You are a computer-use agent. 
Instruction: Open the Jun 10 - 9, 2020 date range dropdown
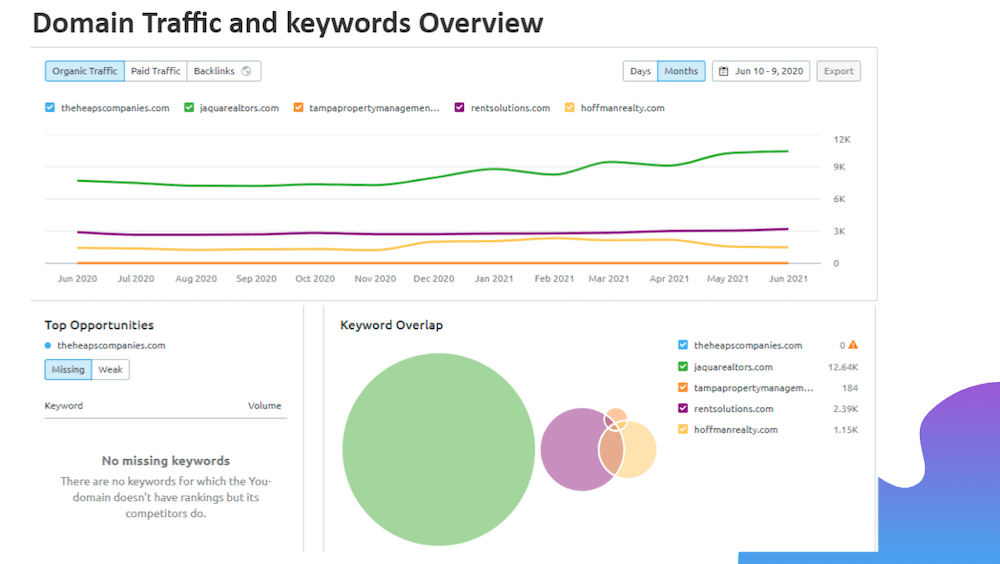tap(762, 71)
